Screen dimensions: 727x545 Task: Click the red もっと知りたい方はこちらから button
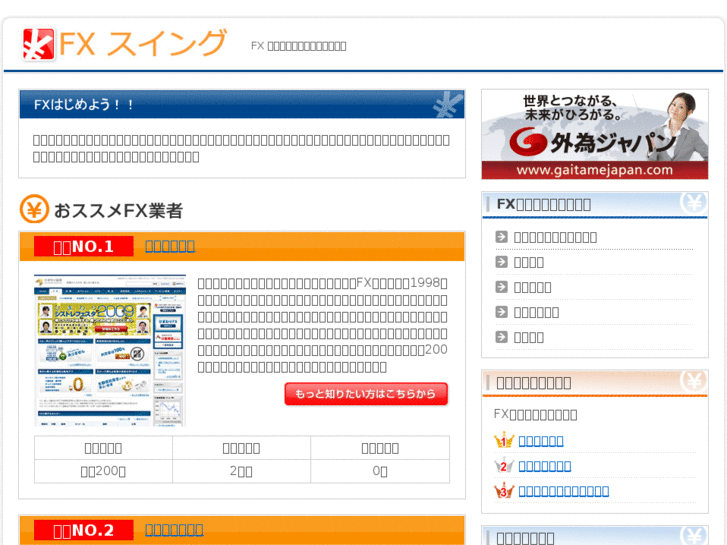pyautogui.click(x=366, y=394)
